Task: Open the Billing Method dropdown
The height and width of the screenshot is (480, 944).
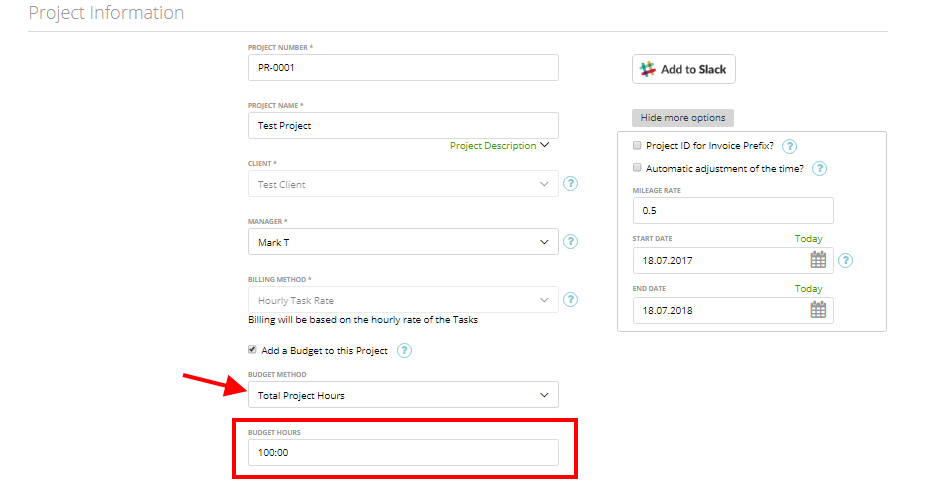Action: tap(403, 299)
